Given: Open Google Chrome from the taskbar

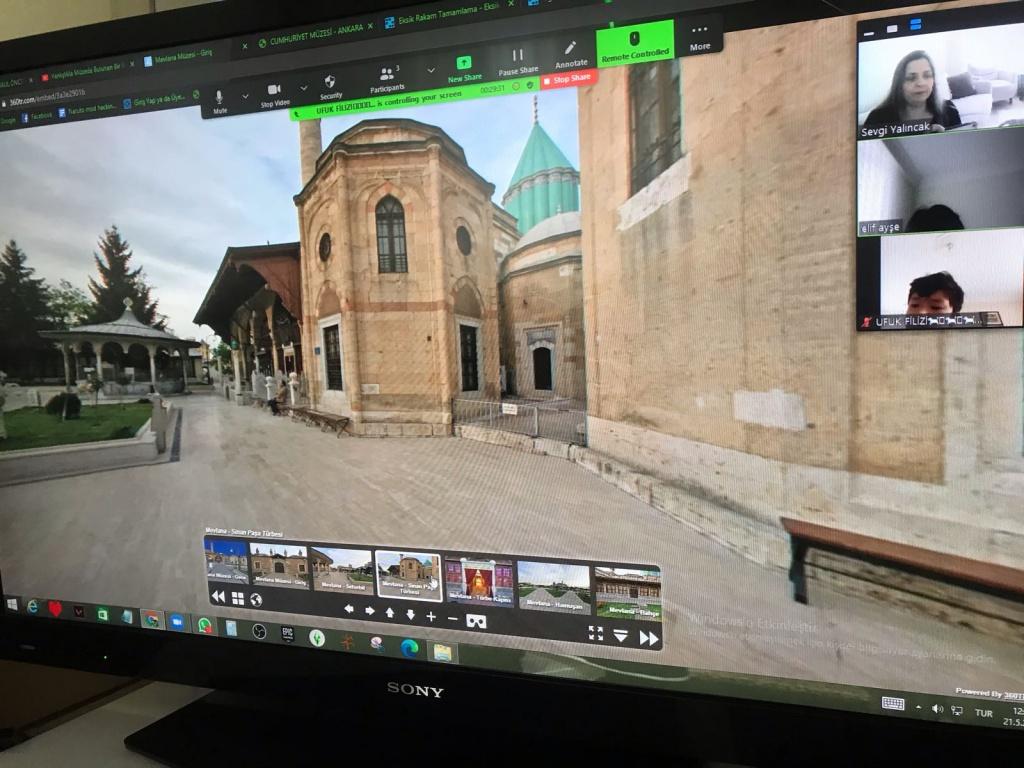Looking at the screenshot, I should [152, 620].
